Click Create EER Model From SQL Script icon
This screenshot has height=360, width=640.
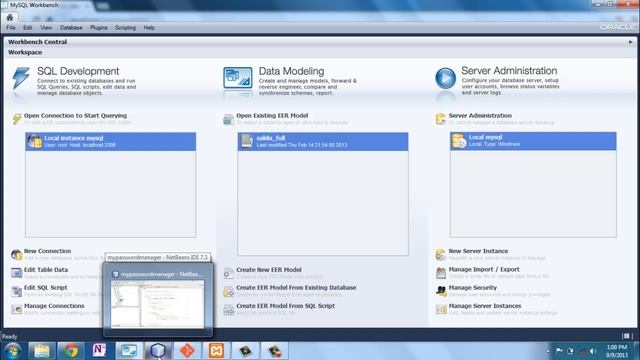point(229,309)
